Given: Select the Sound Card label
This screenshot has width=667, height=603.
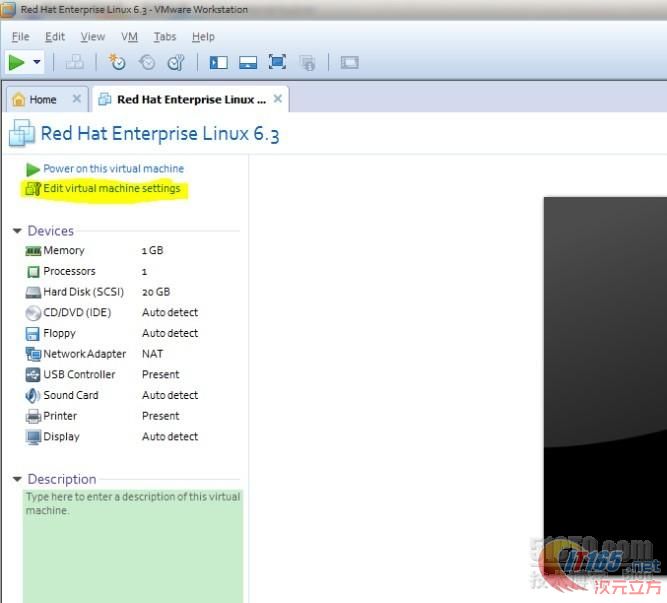Looking at the screenshot, I should click(x=71, y=395).
